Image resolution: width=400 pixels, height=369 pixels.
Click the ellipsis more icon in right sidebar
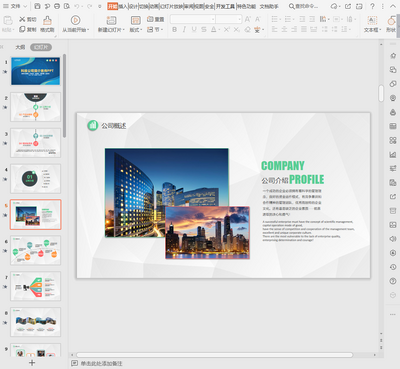pos(393,314)
